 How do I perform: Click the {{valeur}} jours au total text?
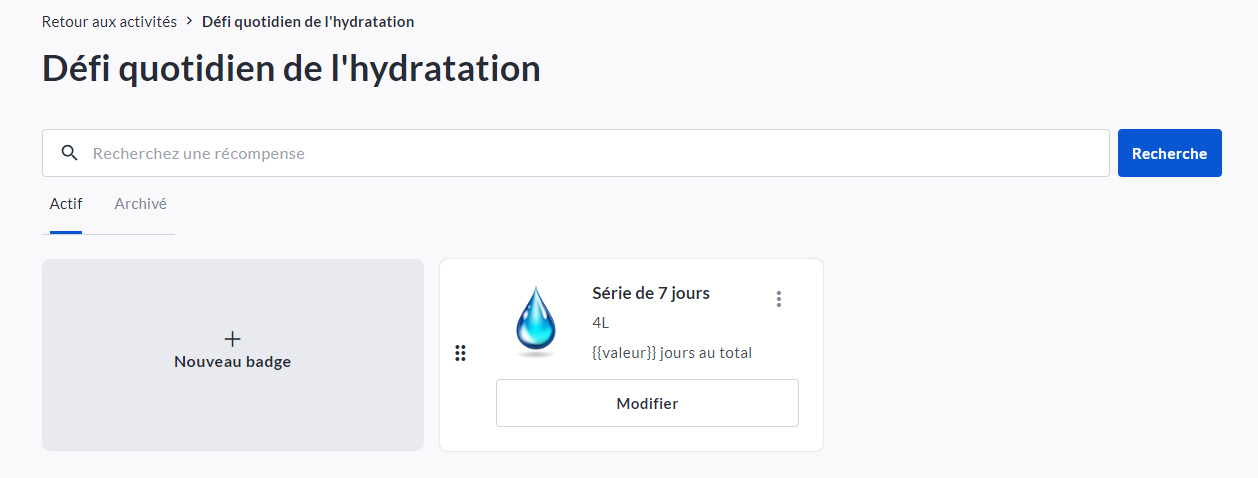(x=672, y=352)
